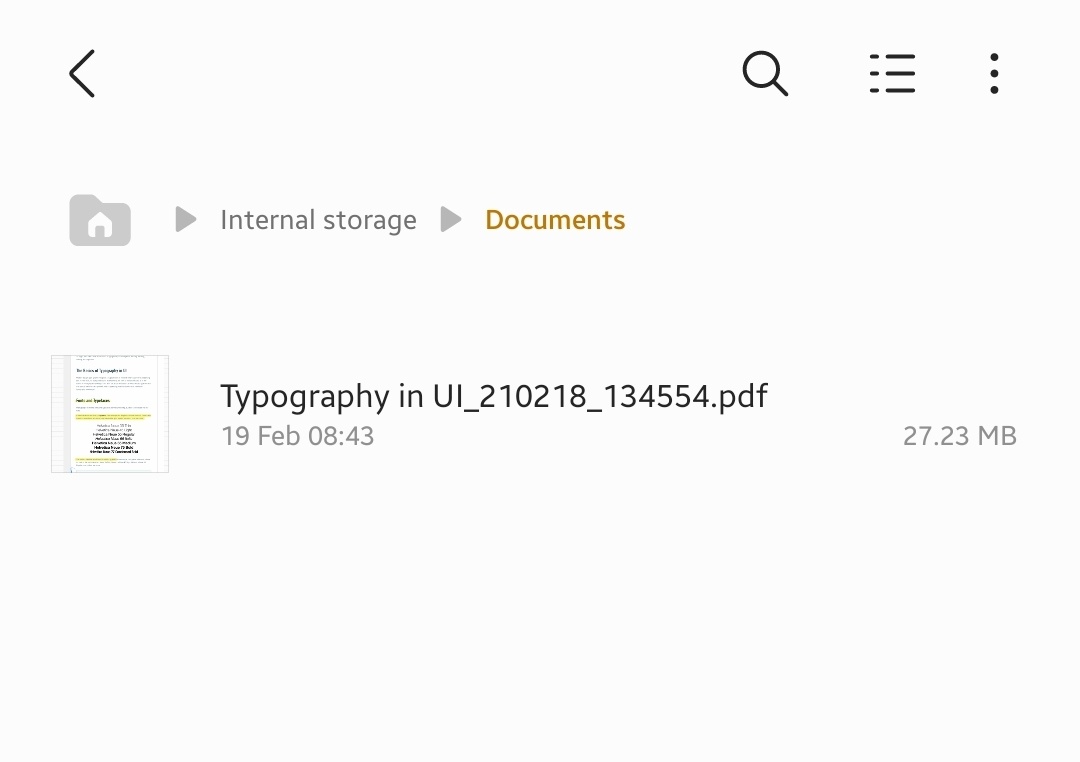Select the PDF file row

click(540, 414)
